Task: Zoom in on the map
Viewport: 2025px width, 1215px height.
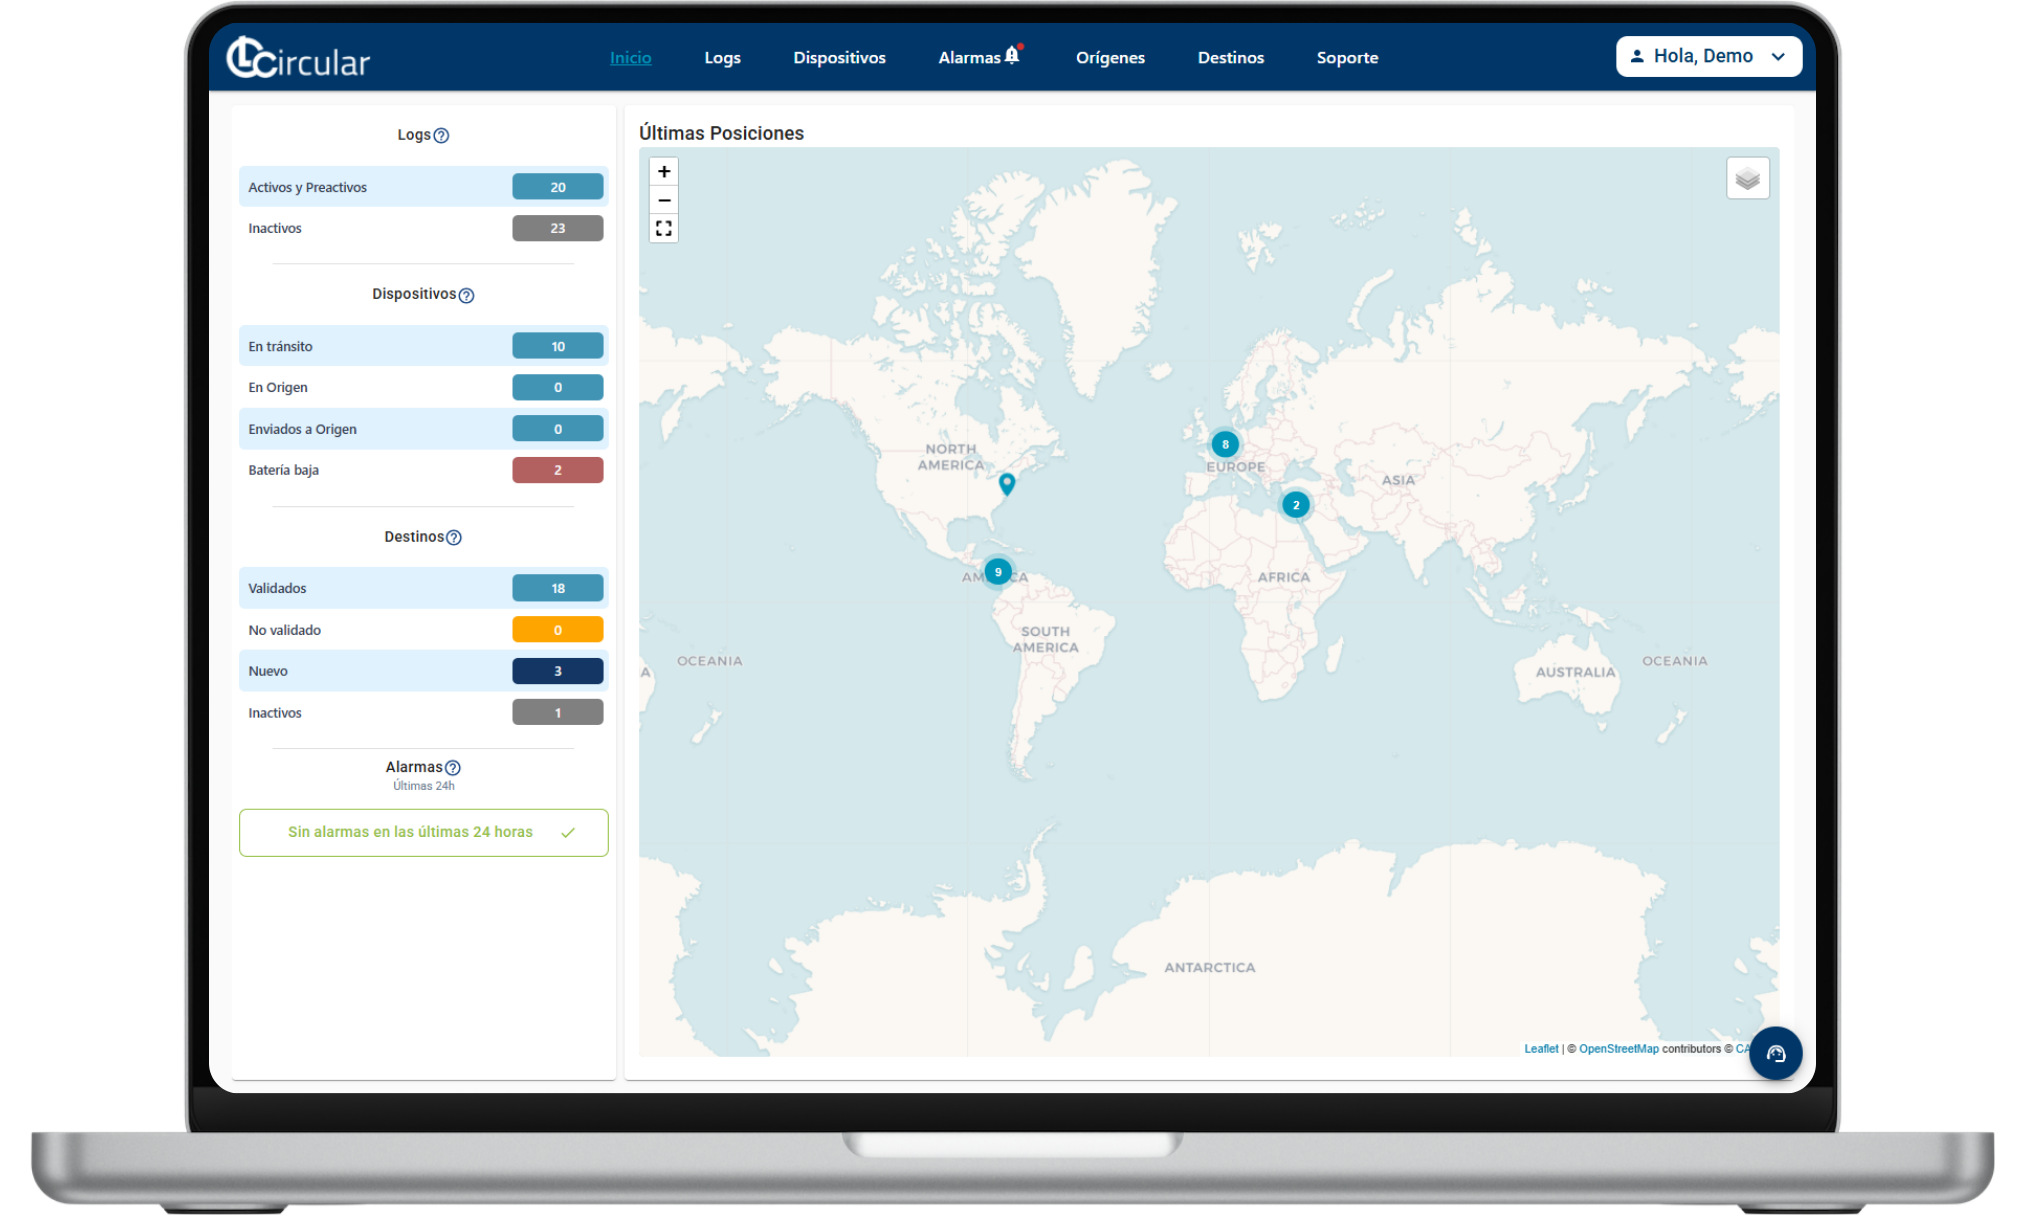Action: coord(664,172)
